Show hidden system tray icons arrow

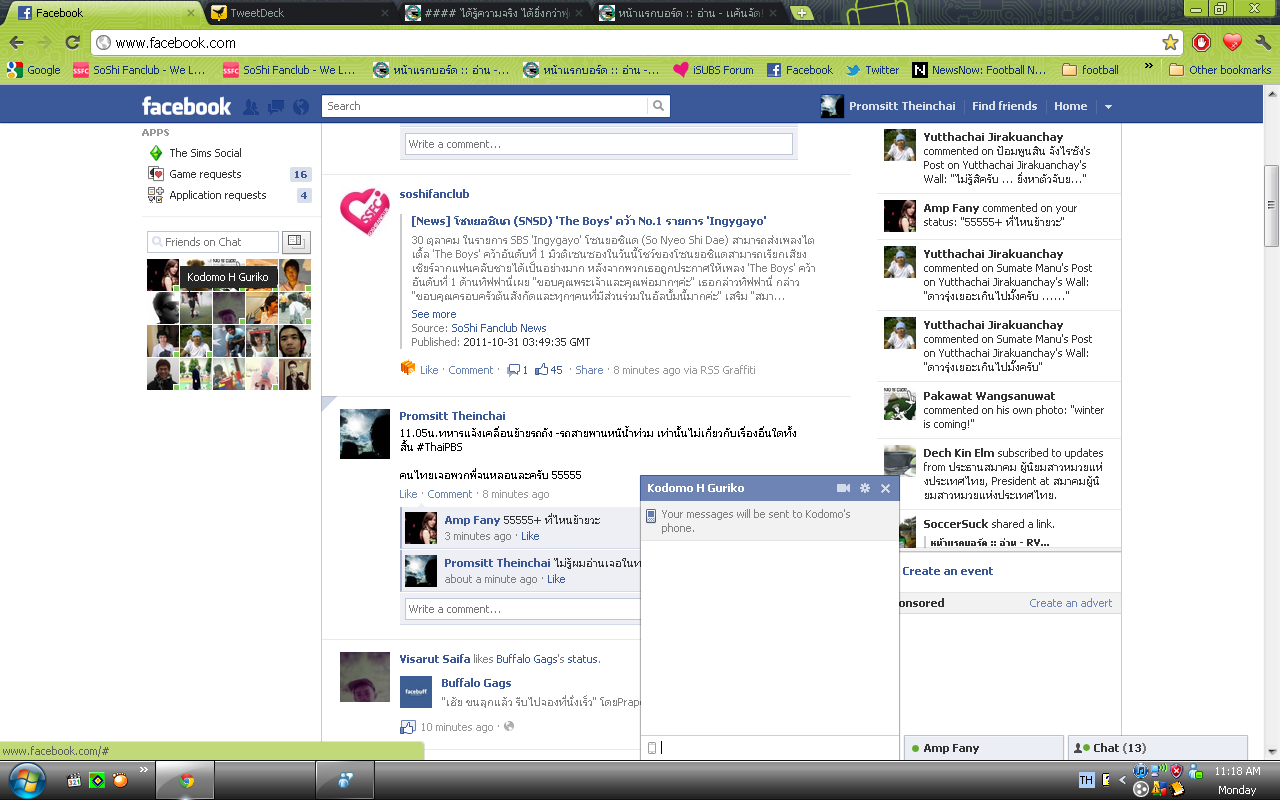[1122, 778]
